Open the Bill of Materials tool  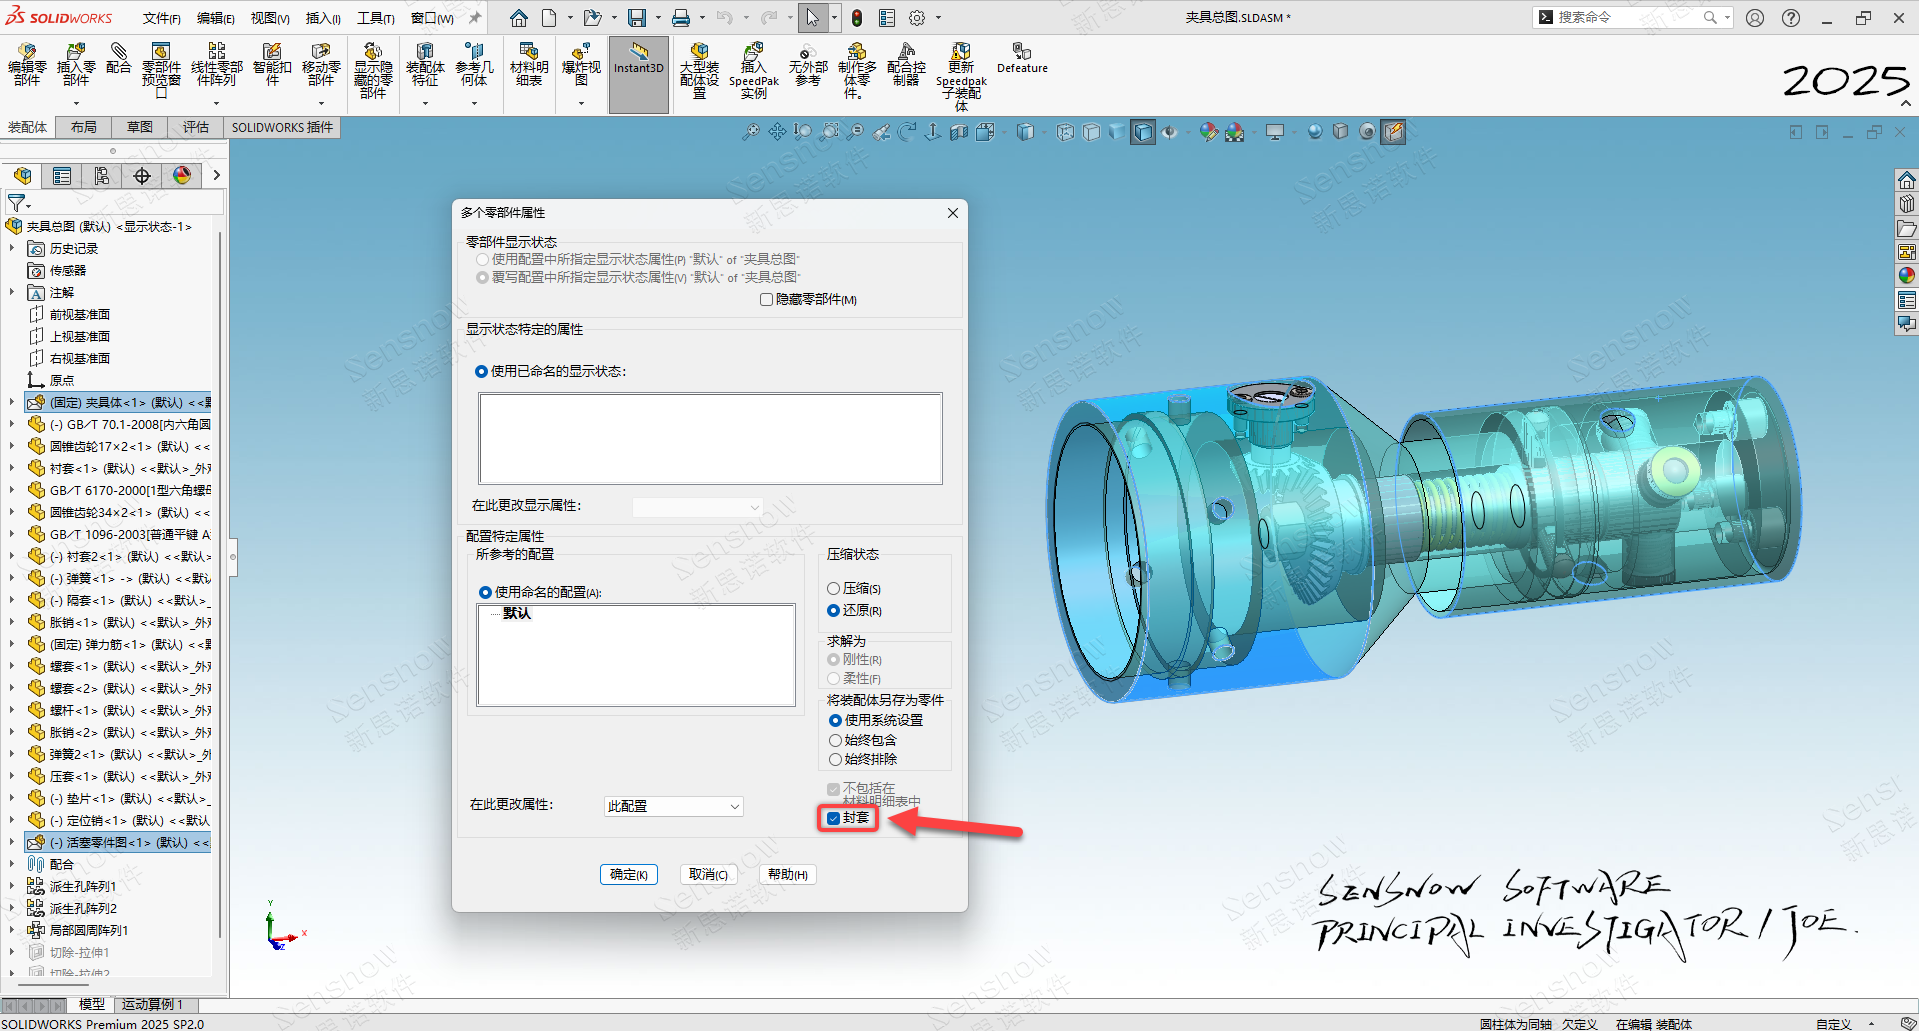click(529, 63)
